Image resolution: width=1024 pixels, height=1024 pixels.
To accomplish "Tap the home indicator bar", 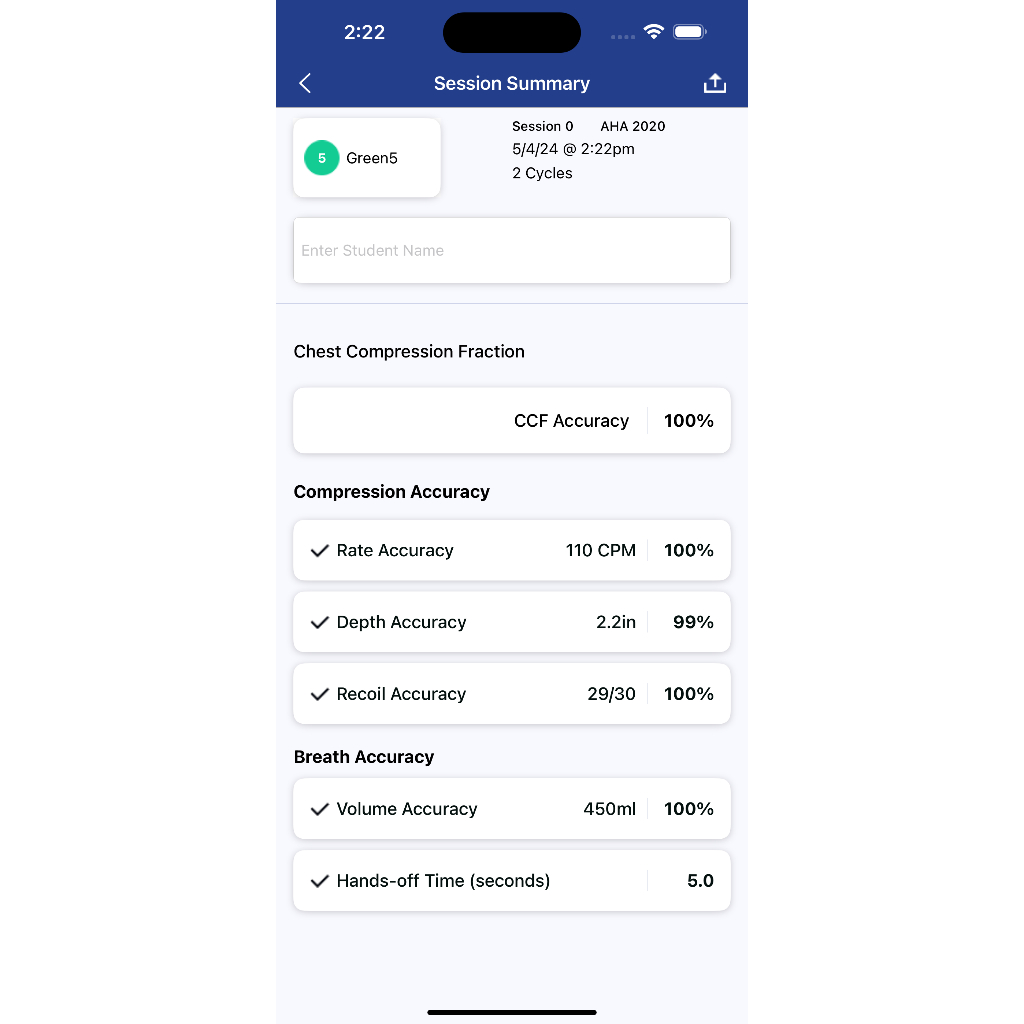I will coord(512,1012).
